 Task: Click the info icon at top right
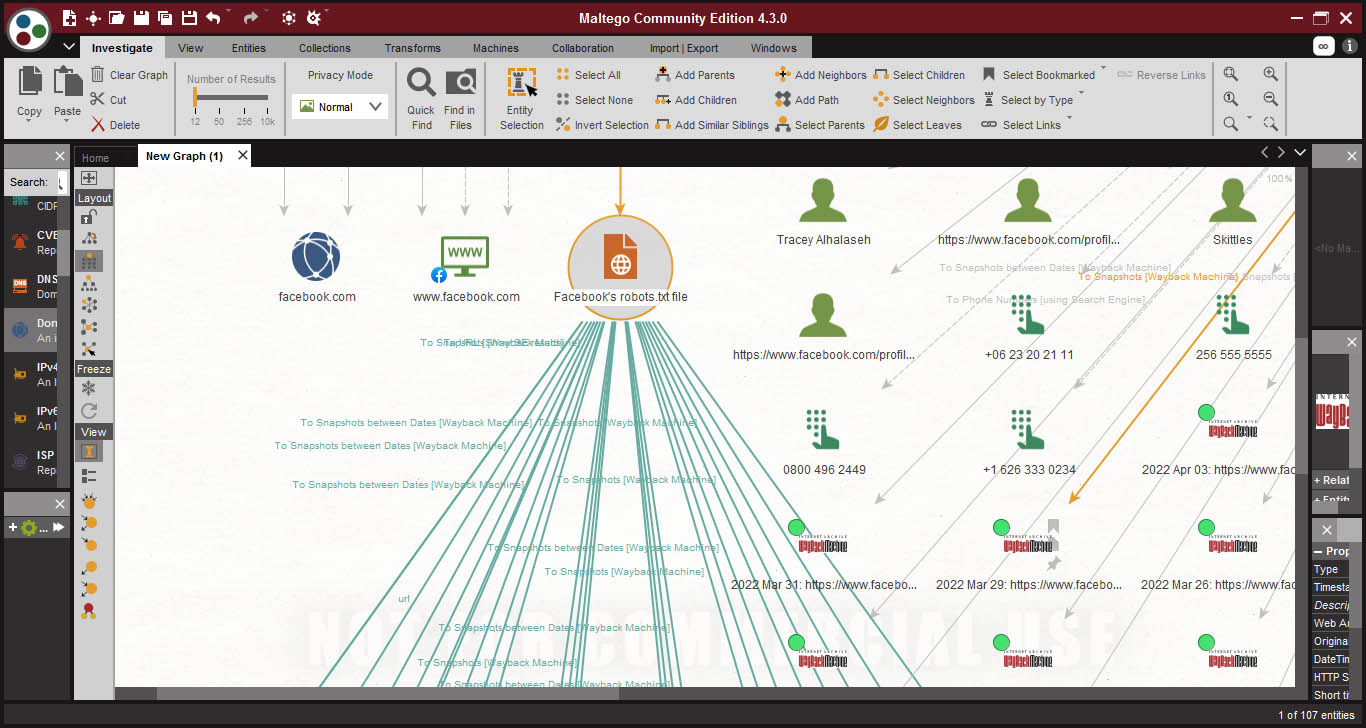(1350, 46)
